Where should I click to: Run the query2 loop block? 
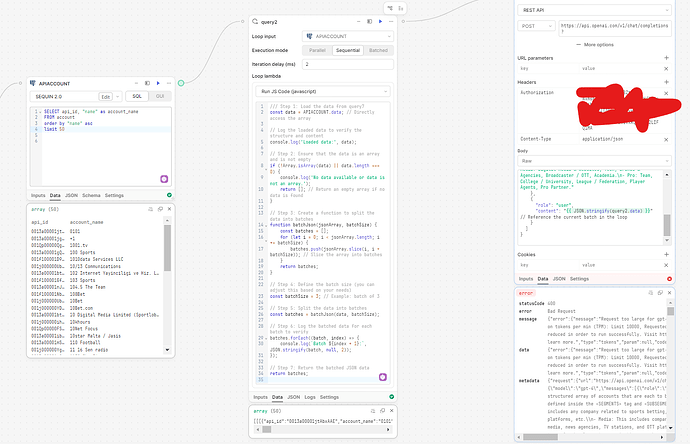coord(381,22)
